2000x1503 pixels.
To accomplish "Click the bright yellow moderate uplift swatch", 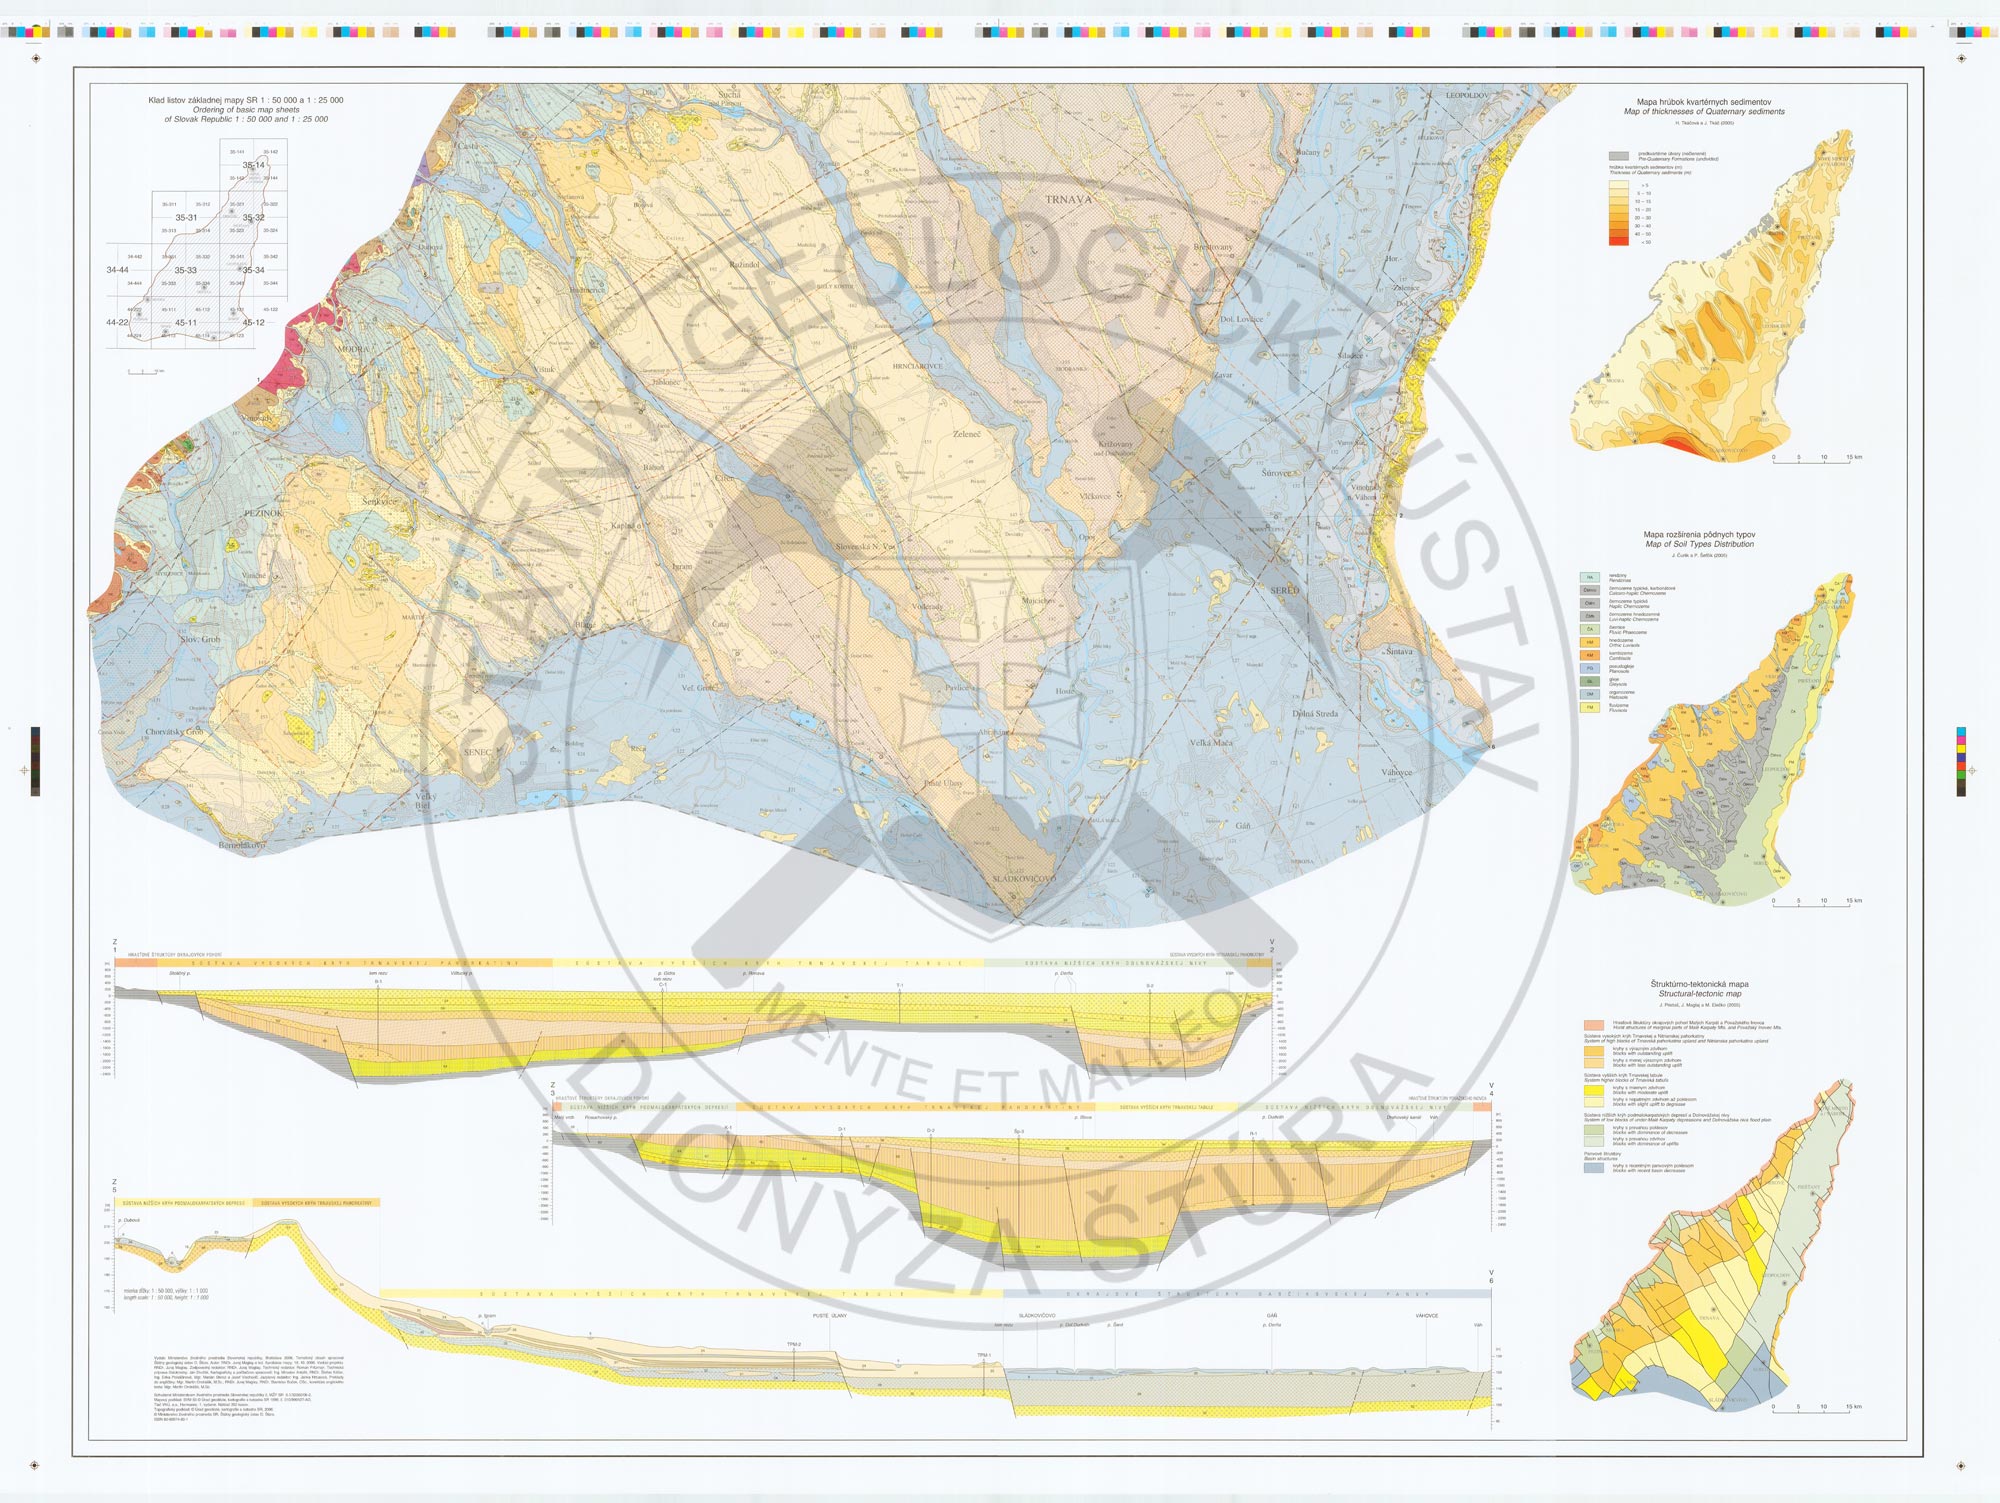I will (x=1594, y=1090).
